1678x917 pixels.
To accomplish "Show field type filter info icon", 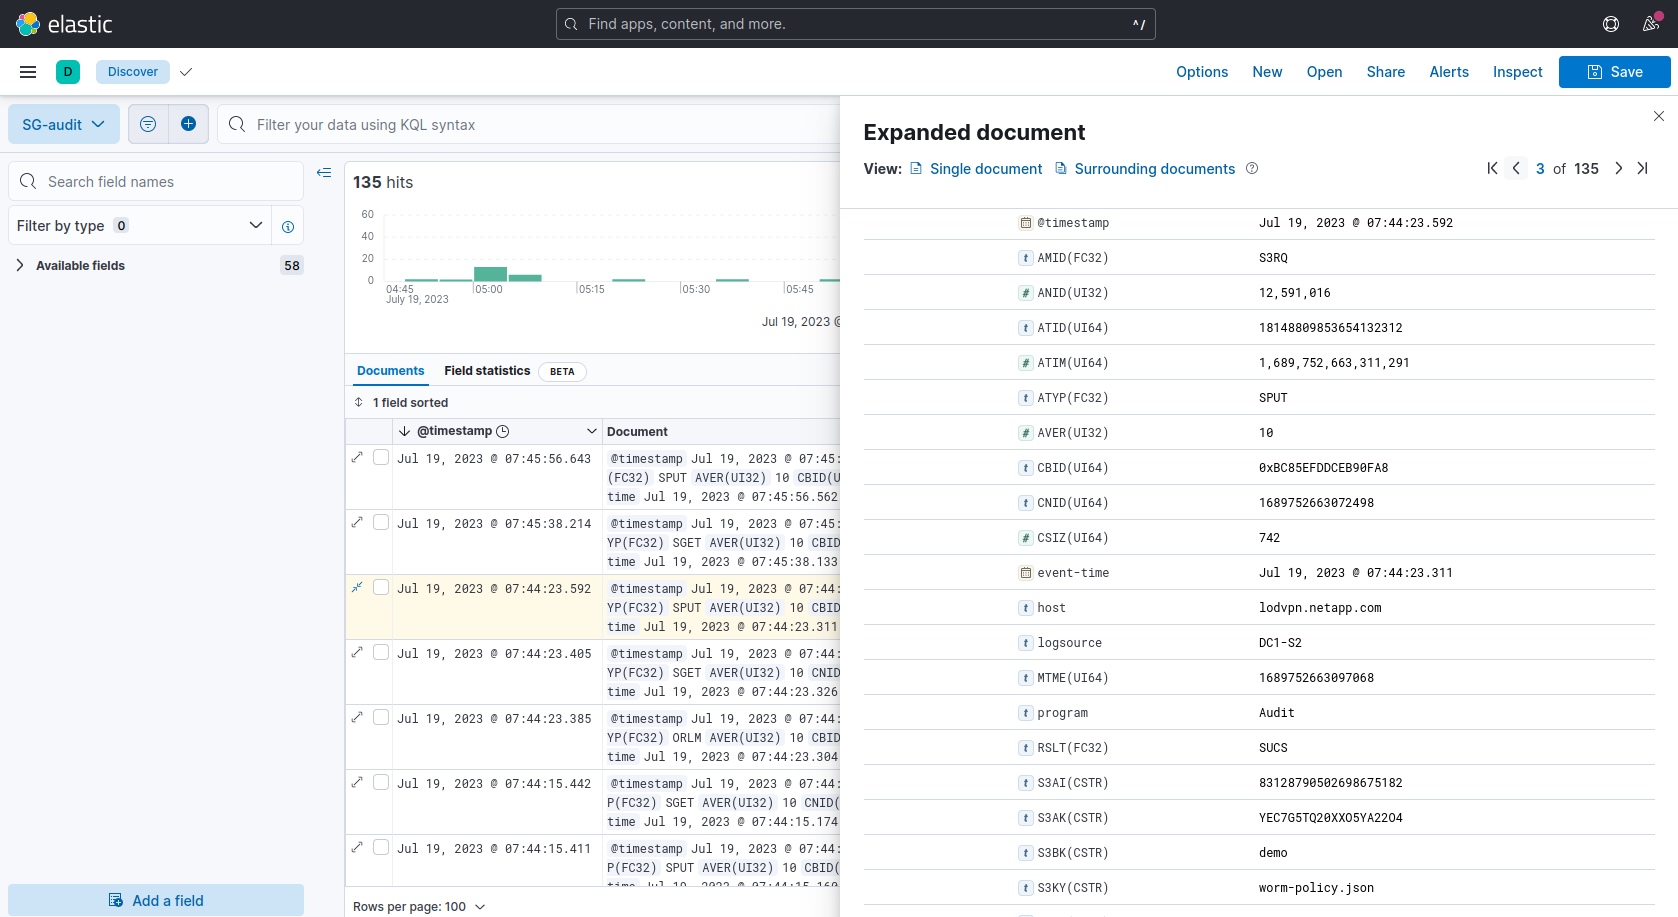I will (x=288, y=227).
